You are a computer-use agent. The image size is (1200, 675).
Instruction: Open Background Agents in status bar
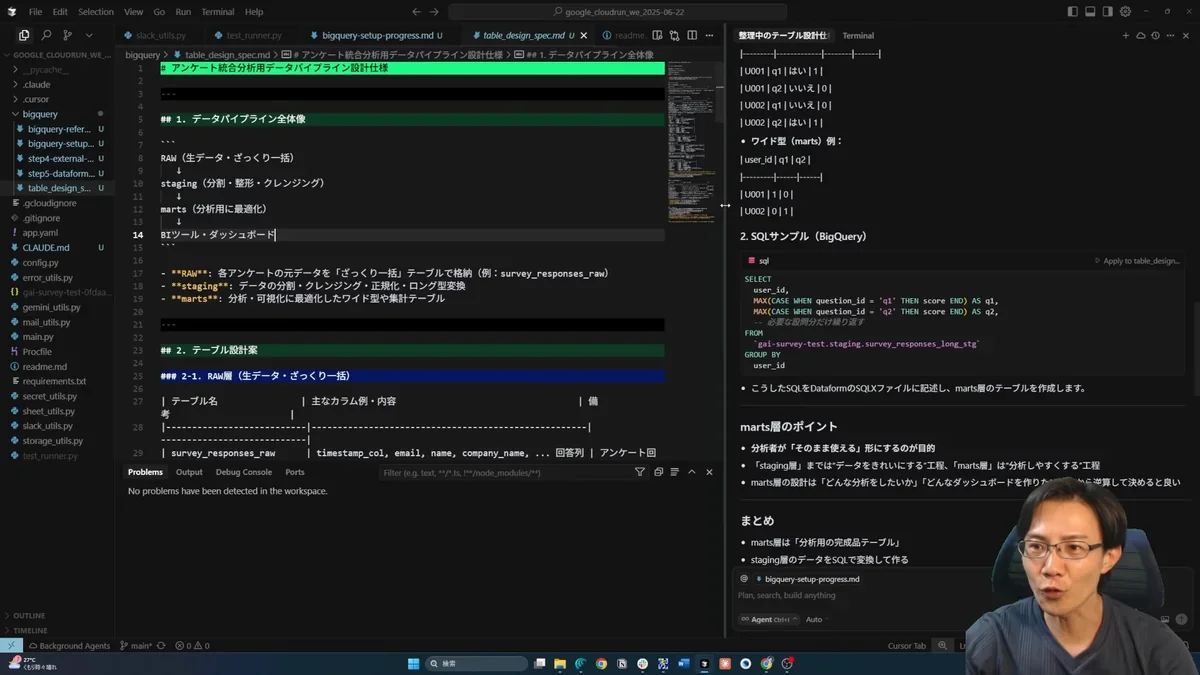tap(69, 646)
